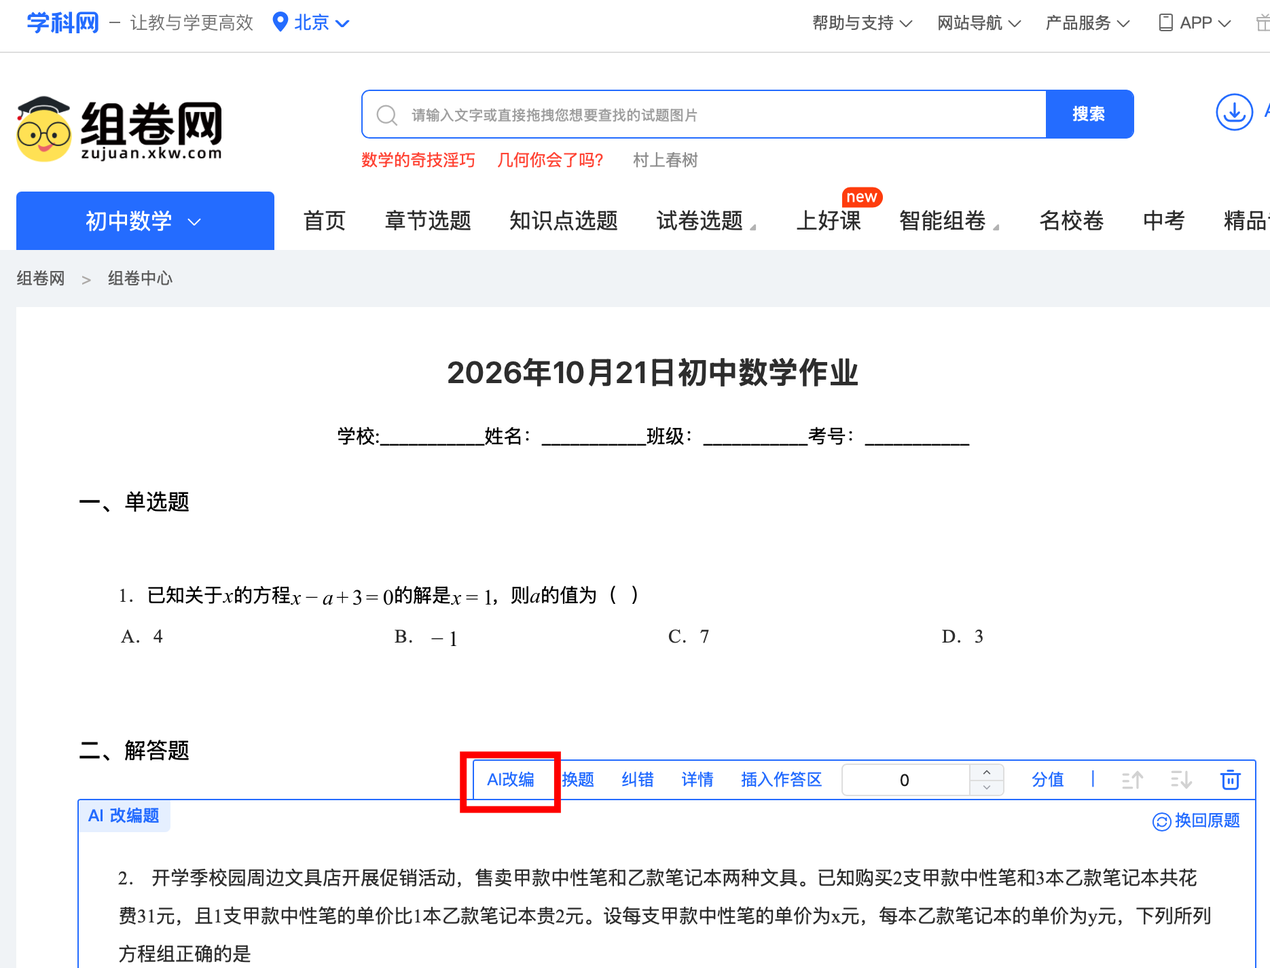This screenshot has width=1270, height=968.
Task: Click the 组卷网 owl logo
Action: (119, 129)
